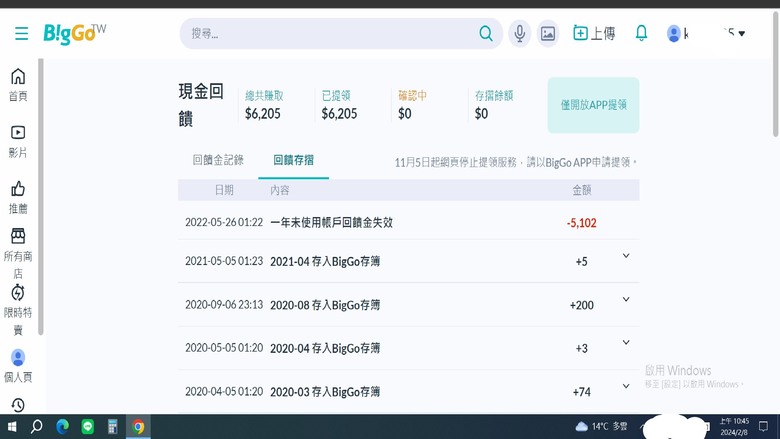Start voice search with microphone icon

tap(519, 33)
